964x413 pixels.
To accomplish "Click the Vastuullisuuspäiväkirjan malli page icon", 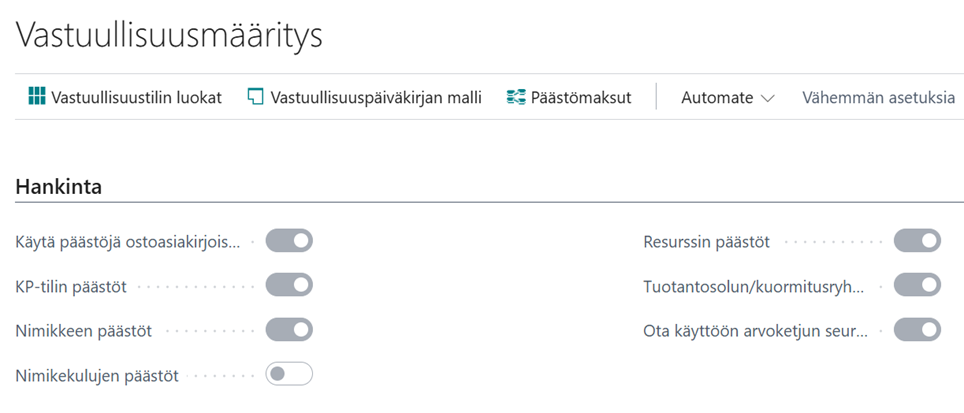I will [255, 96].
